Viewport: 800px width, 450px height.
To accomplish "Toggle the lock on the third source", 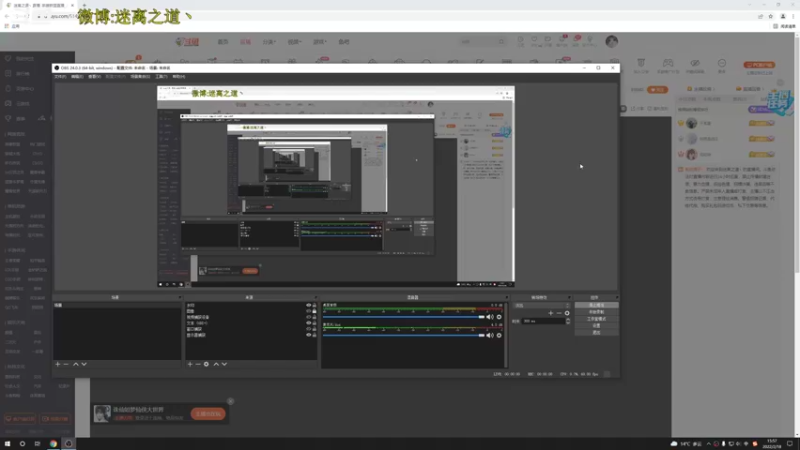I will [314, 317].
